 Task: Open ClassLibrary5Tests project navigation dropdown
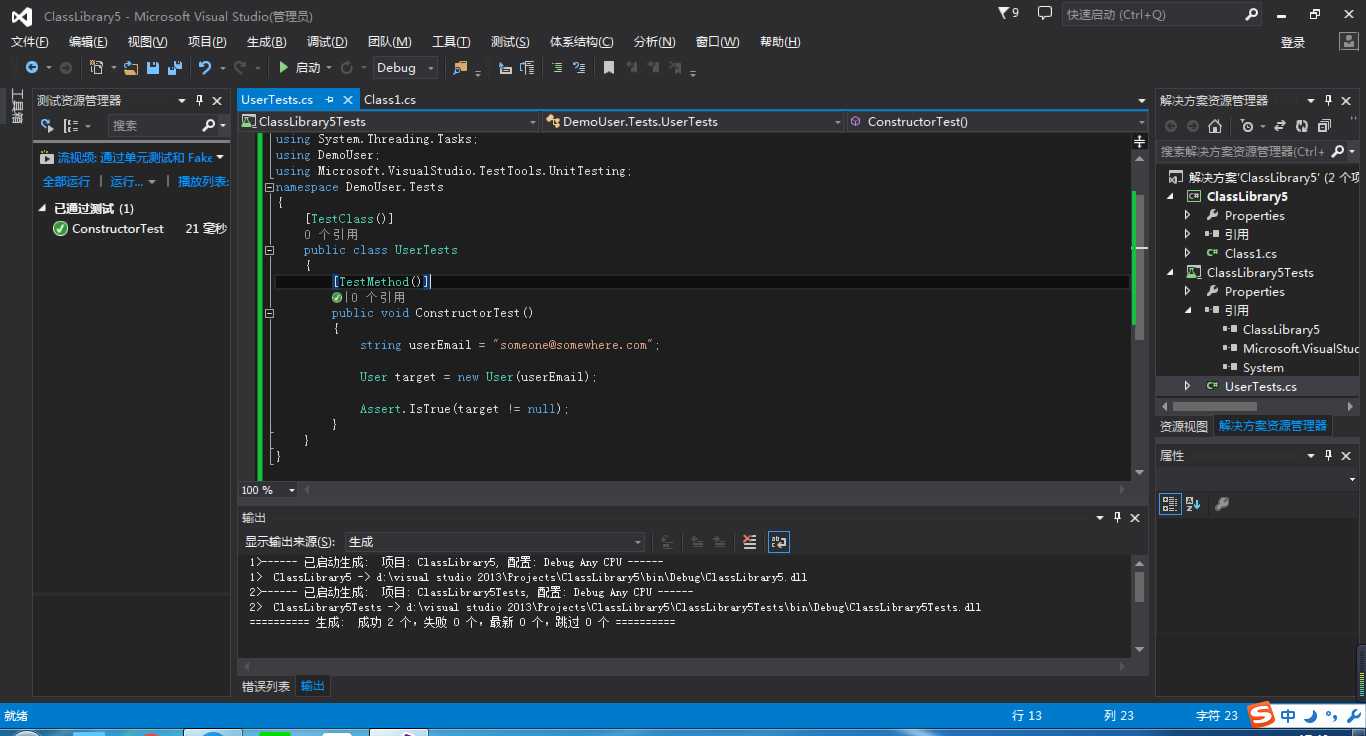pyautogui.click(x=390, y=121)
